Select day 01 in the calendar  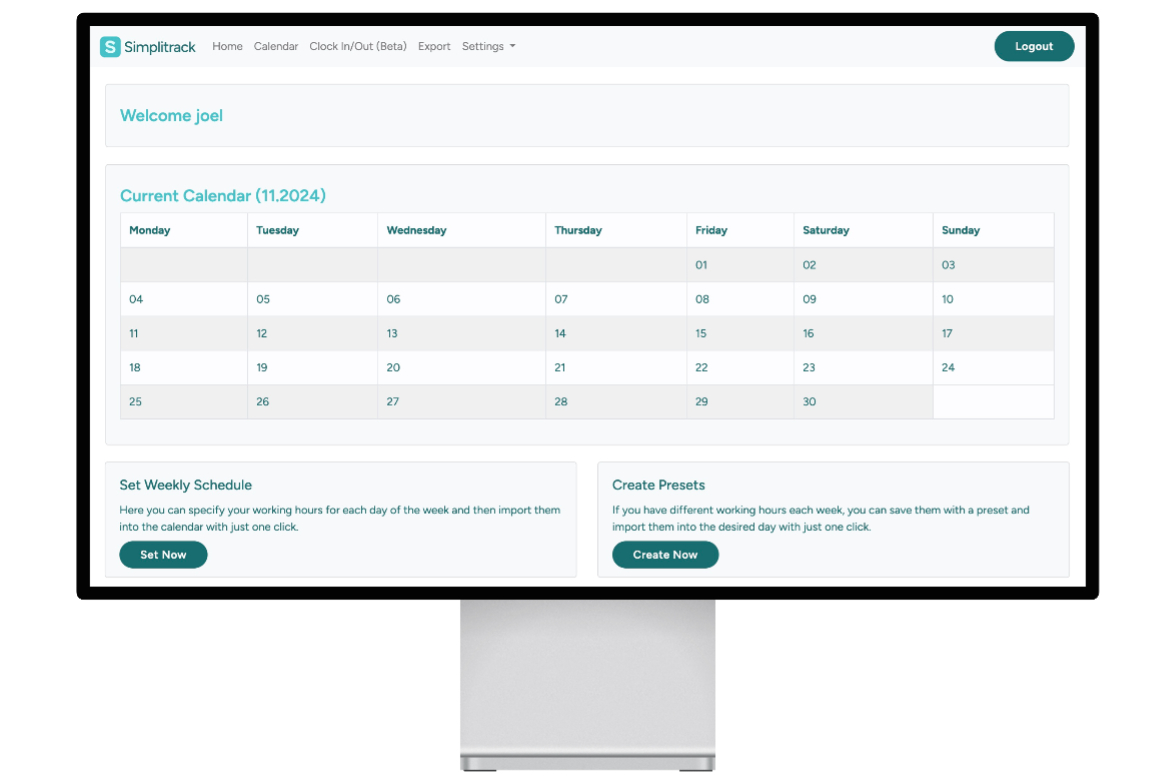tap(702, 266)
